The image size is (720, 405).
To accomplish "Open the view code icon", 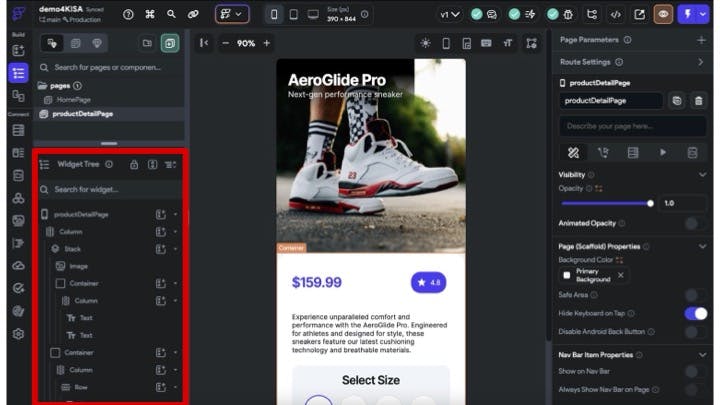I will click(x=615, y=15).
